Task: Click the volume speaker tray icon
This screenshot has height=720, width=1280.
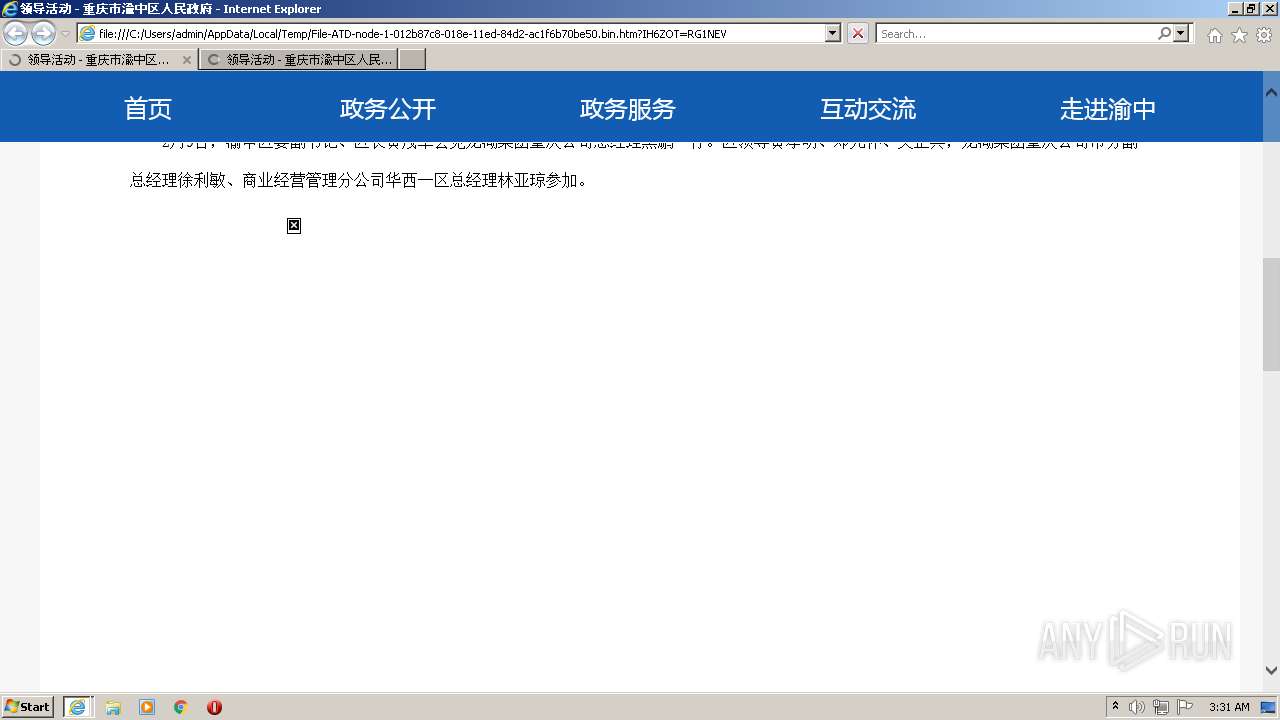Action: click(x=1137, y=707)
